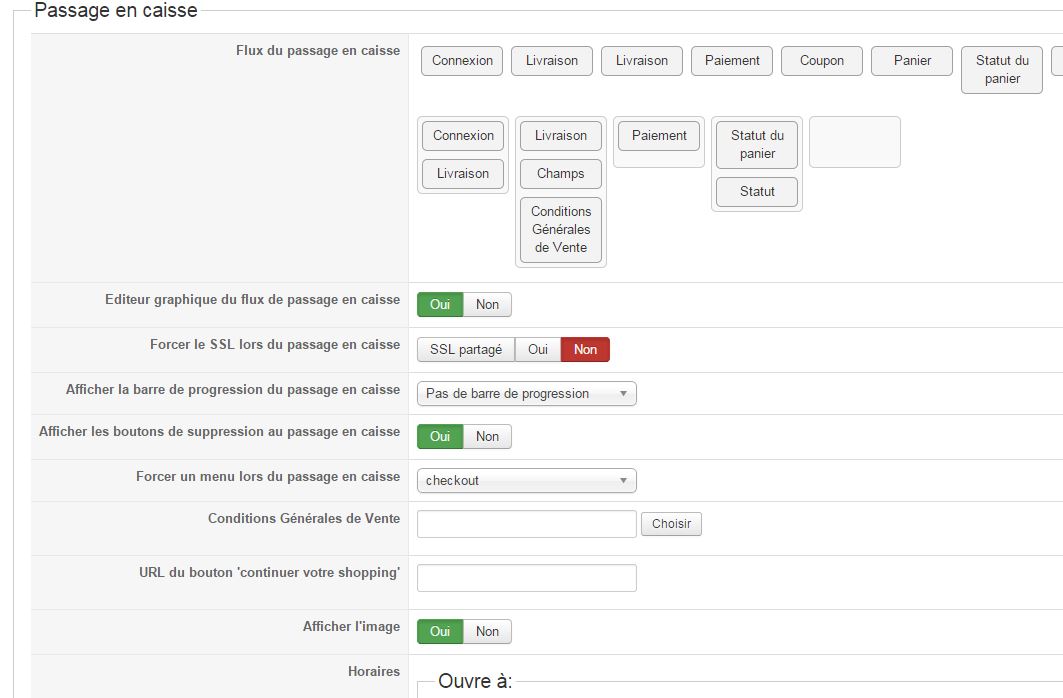Select the Conditions Générales de Vente workflow block

[x=561, y=230]
